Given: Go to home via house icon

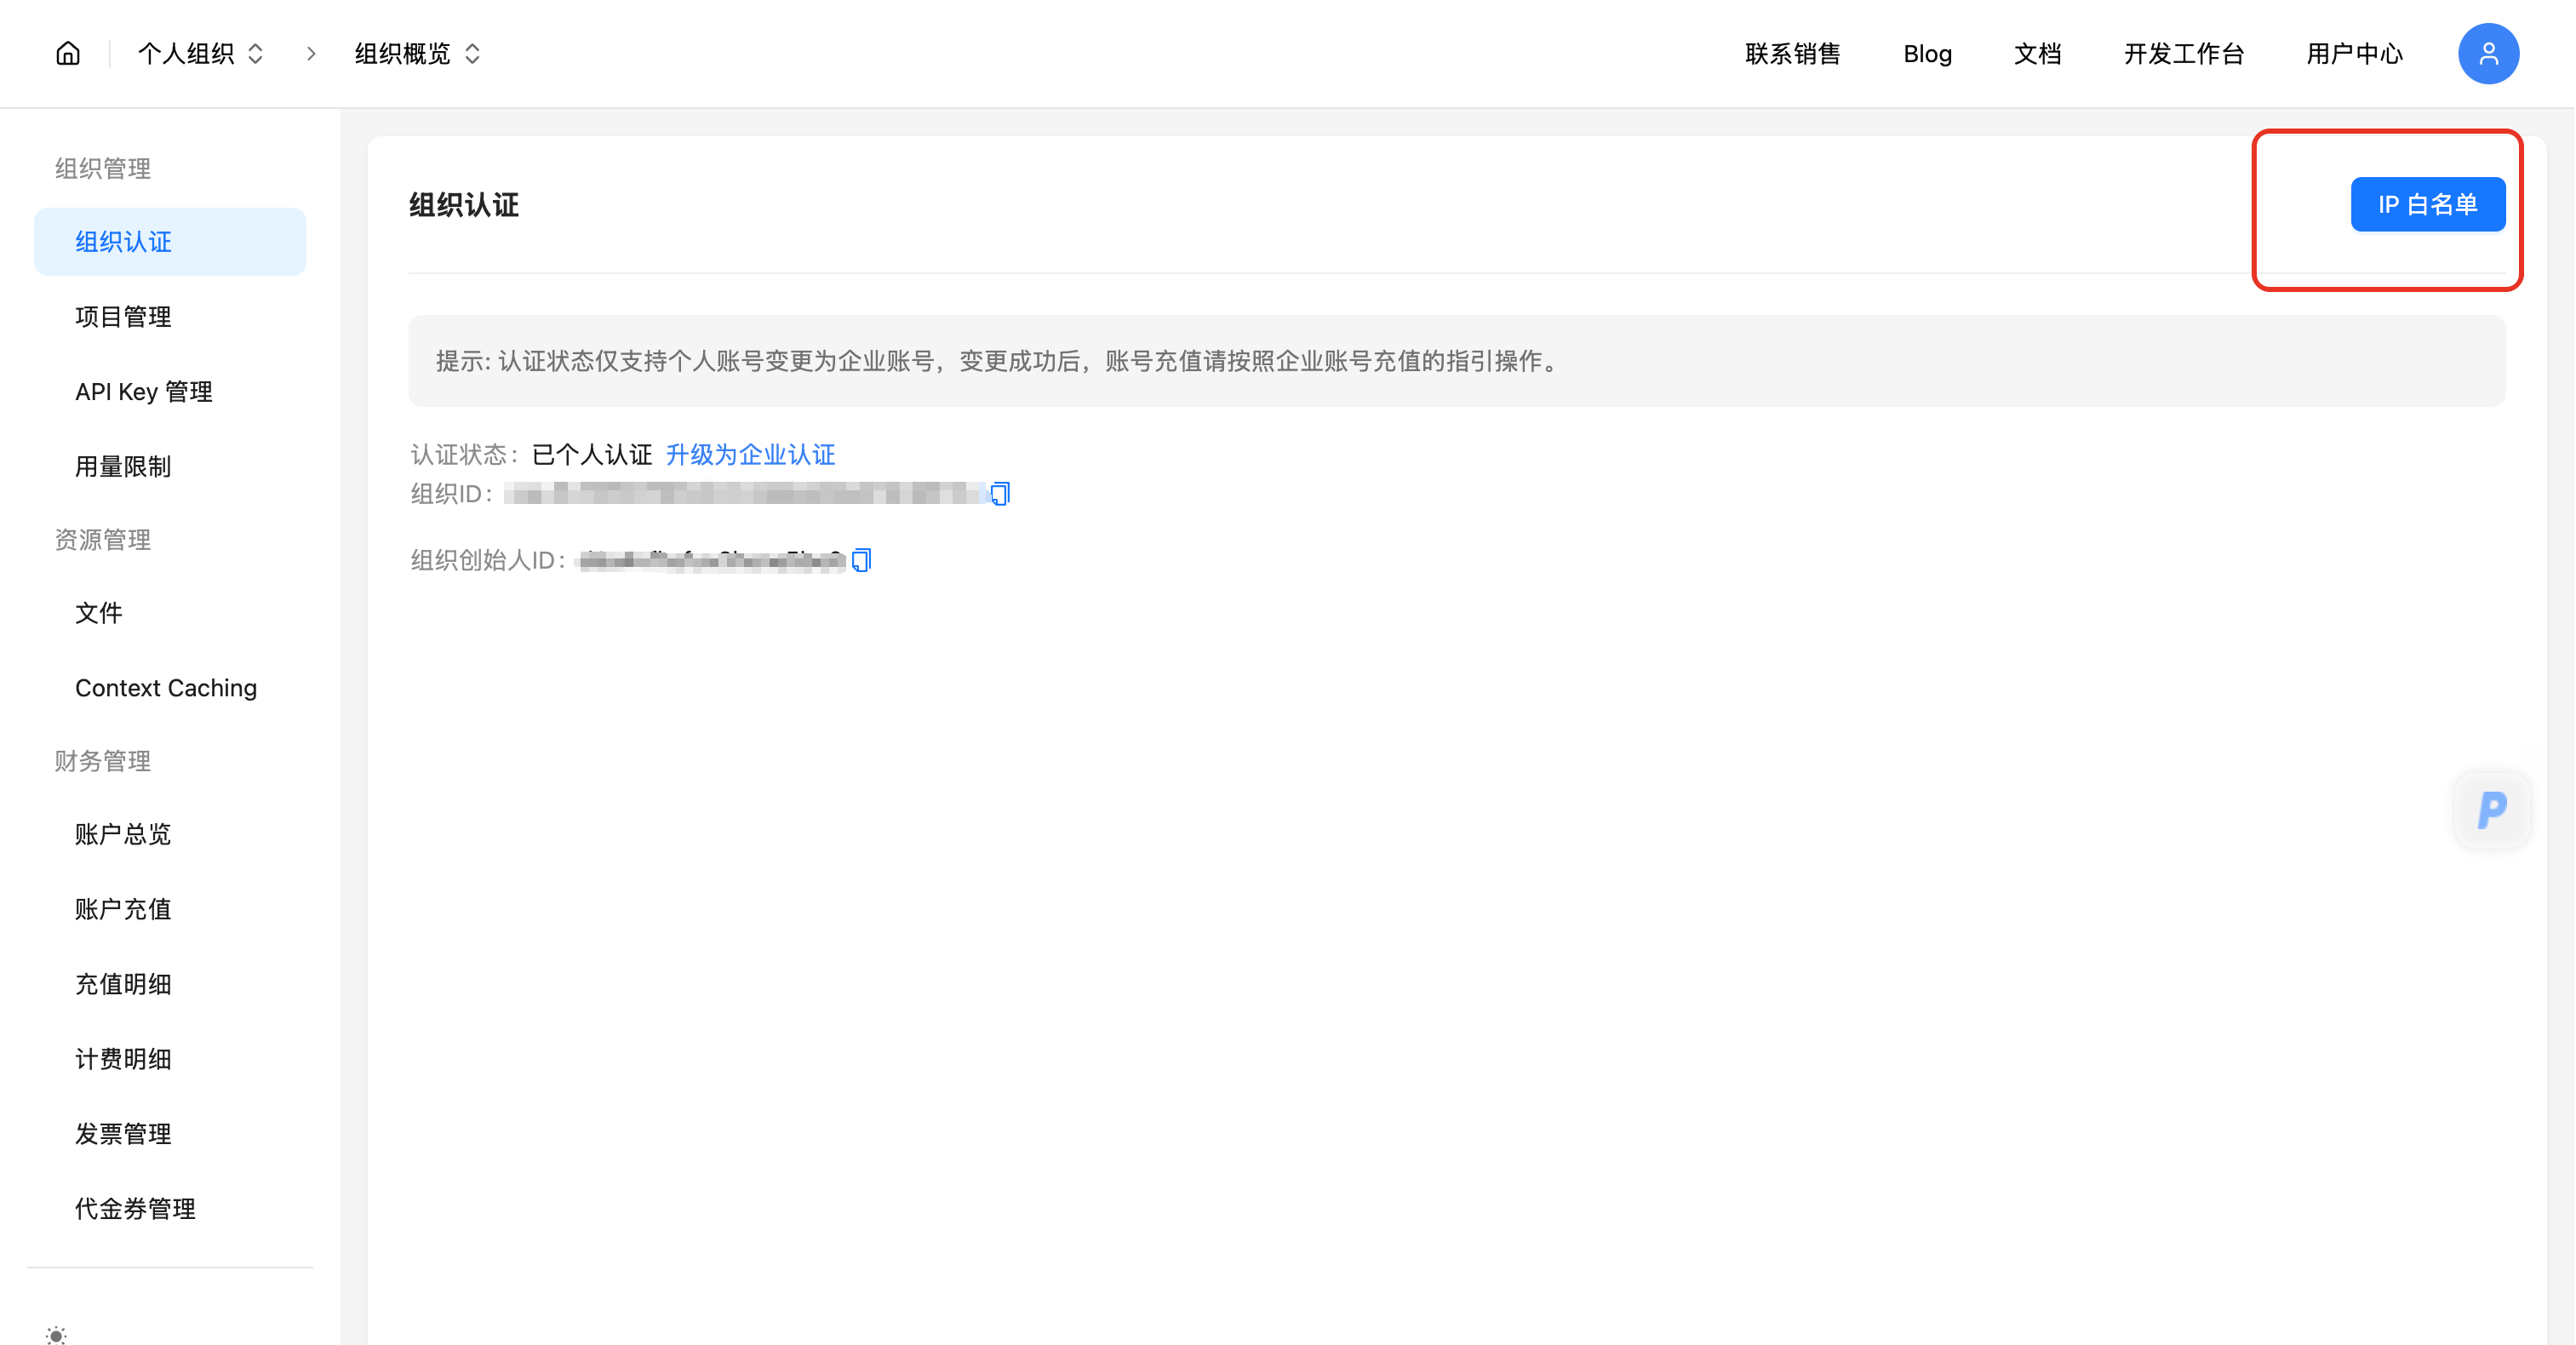Looking at the screenshot, I should coord(68,53).
